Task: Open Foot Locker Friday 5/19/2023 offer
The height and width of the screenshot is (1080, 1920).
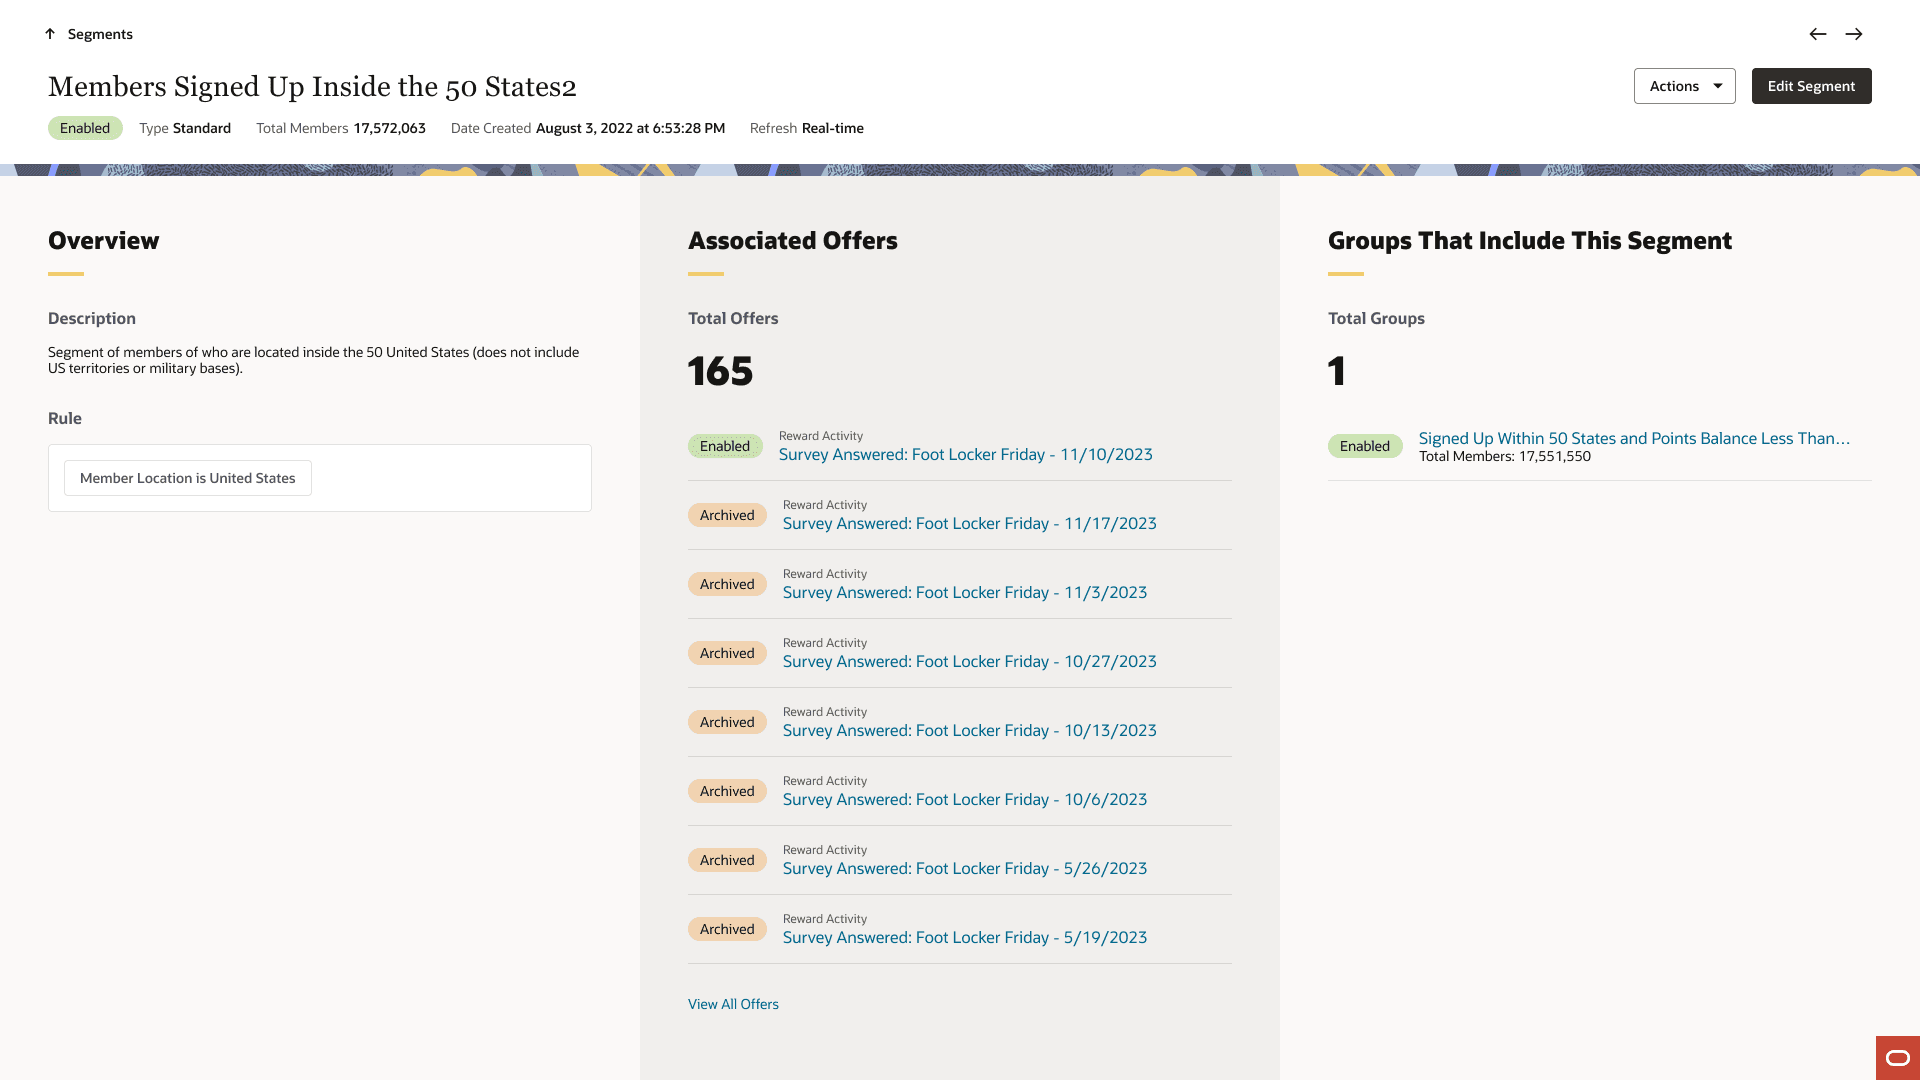Action: click(x=964, y=938)
